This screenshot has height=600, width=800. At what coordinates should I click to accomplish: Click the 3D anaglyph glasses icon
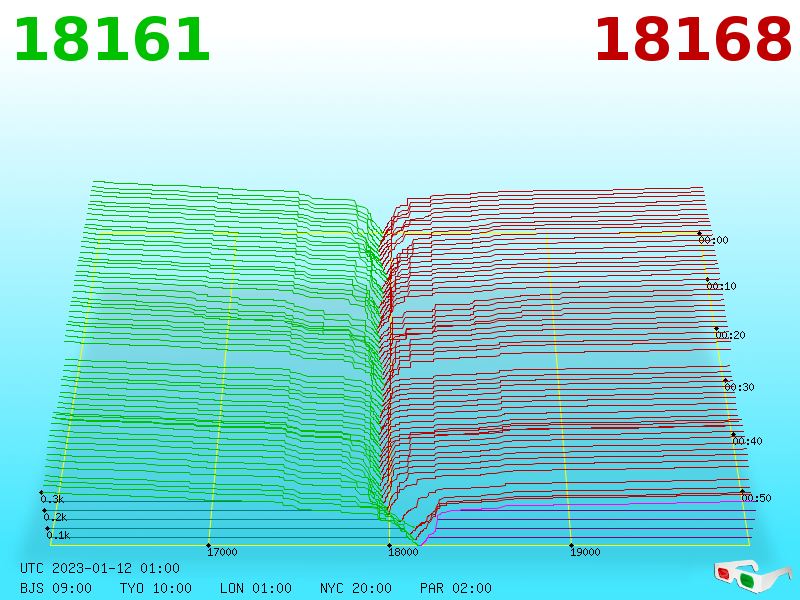[753, 575]
